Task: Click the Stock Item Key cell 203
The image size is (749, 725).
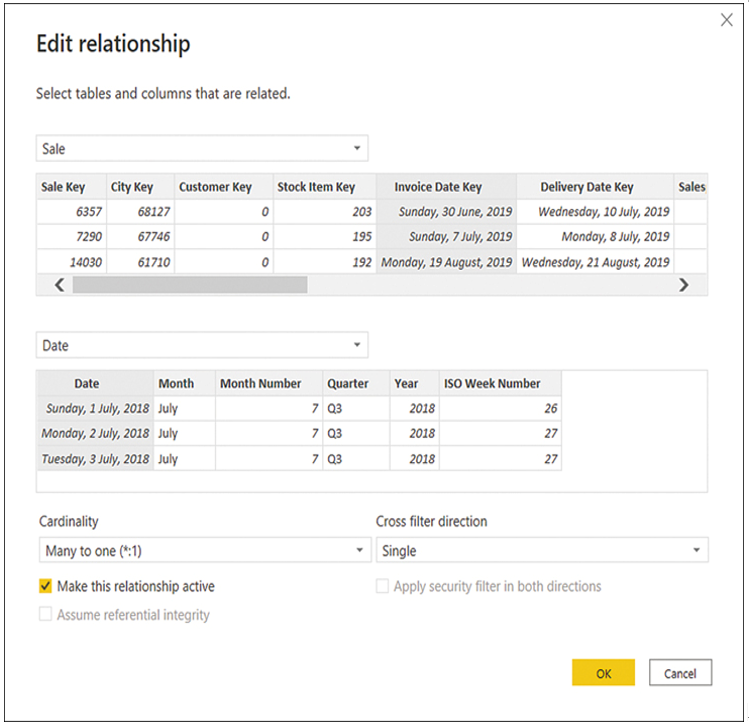Action: pos(324,212)
